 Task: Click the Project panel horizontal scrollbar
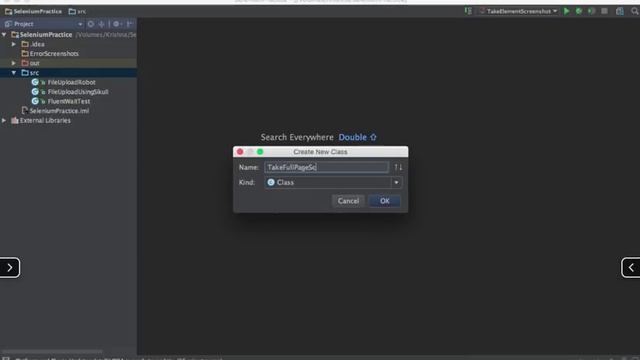(x=52, y=351)
